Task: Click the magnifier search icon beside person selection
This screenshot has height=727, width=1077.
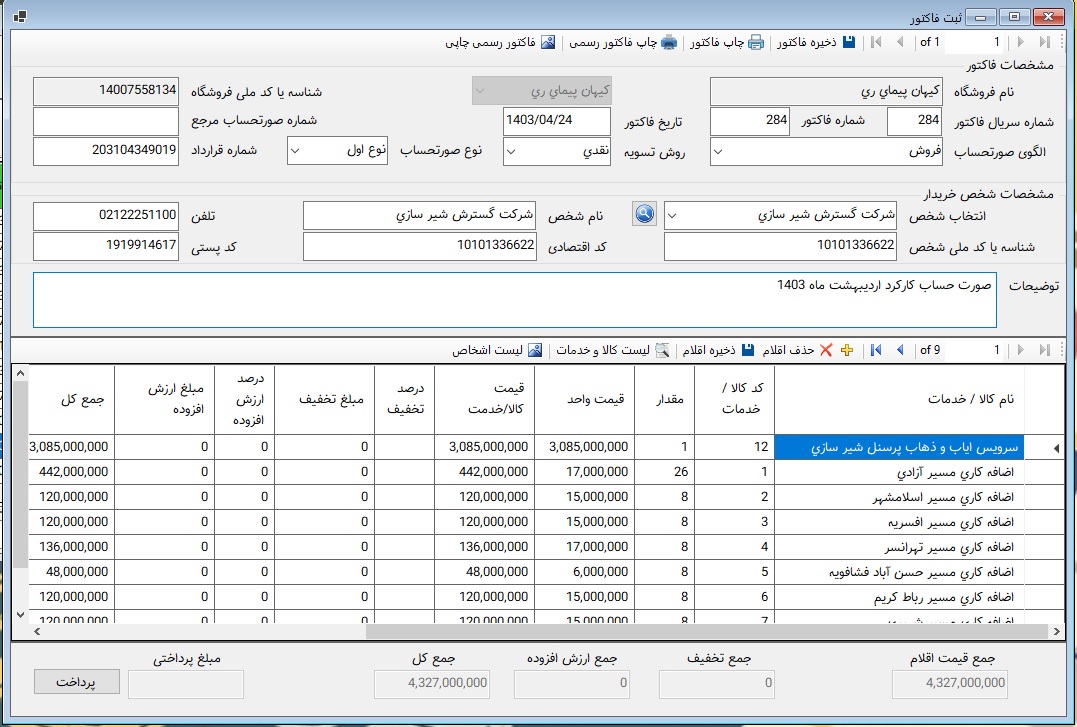Action: coord(645,214)
